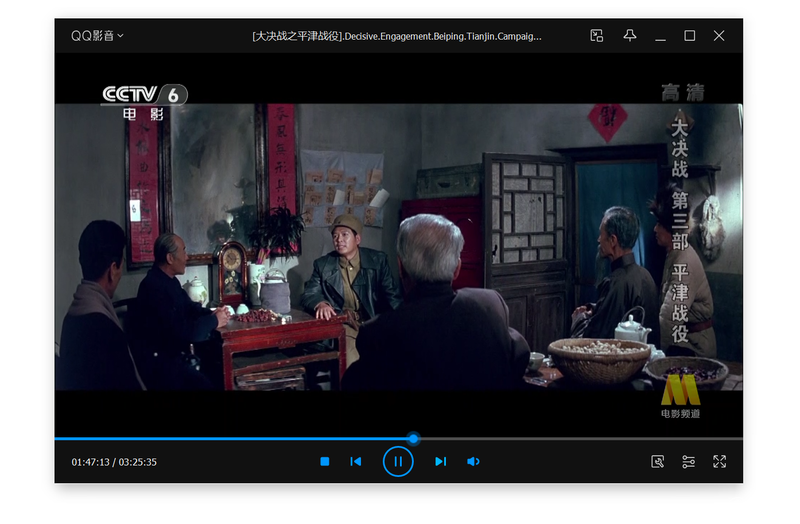Switch to mini mode window icon

coord(597,36)
